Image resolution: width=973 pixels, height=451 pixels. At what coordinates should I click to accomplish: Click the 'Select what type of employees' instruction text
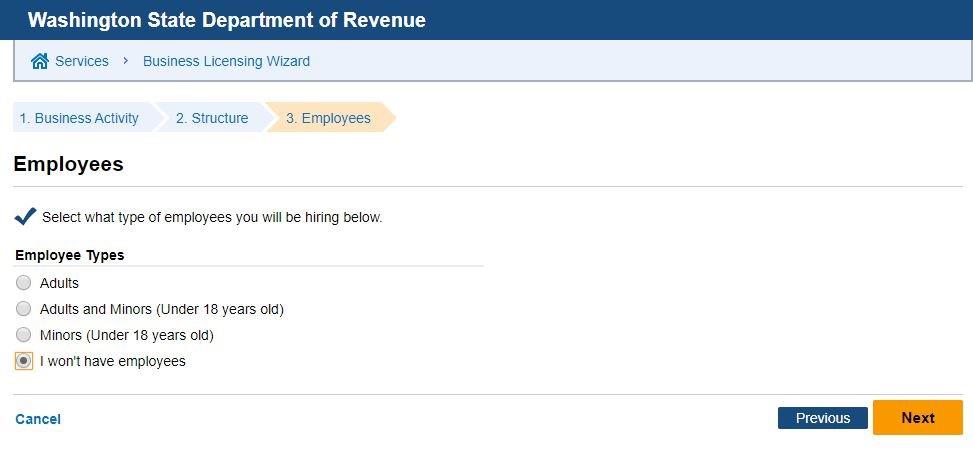click(212, 218)
